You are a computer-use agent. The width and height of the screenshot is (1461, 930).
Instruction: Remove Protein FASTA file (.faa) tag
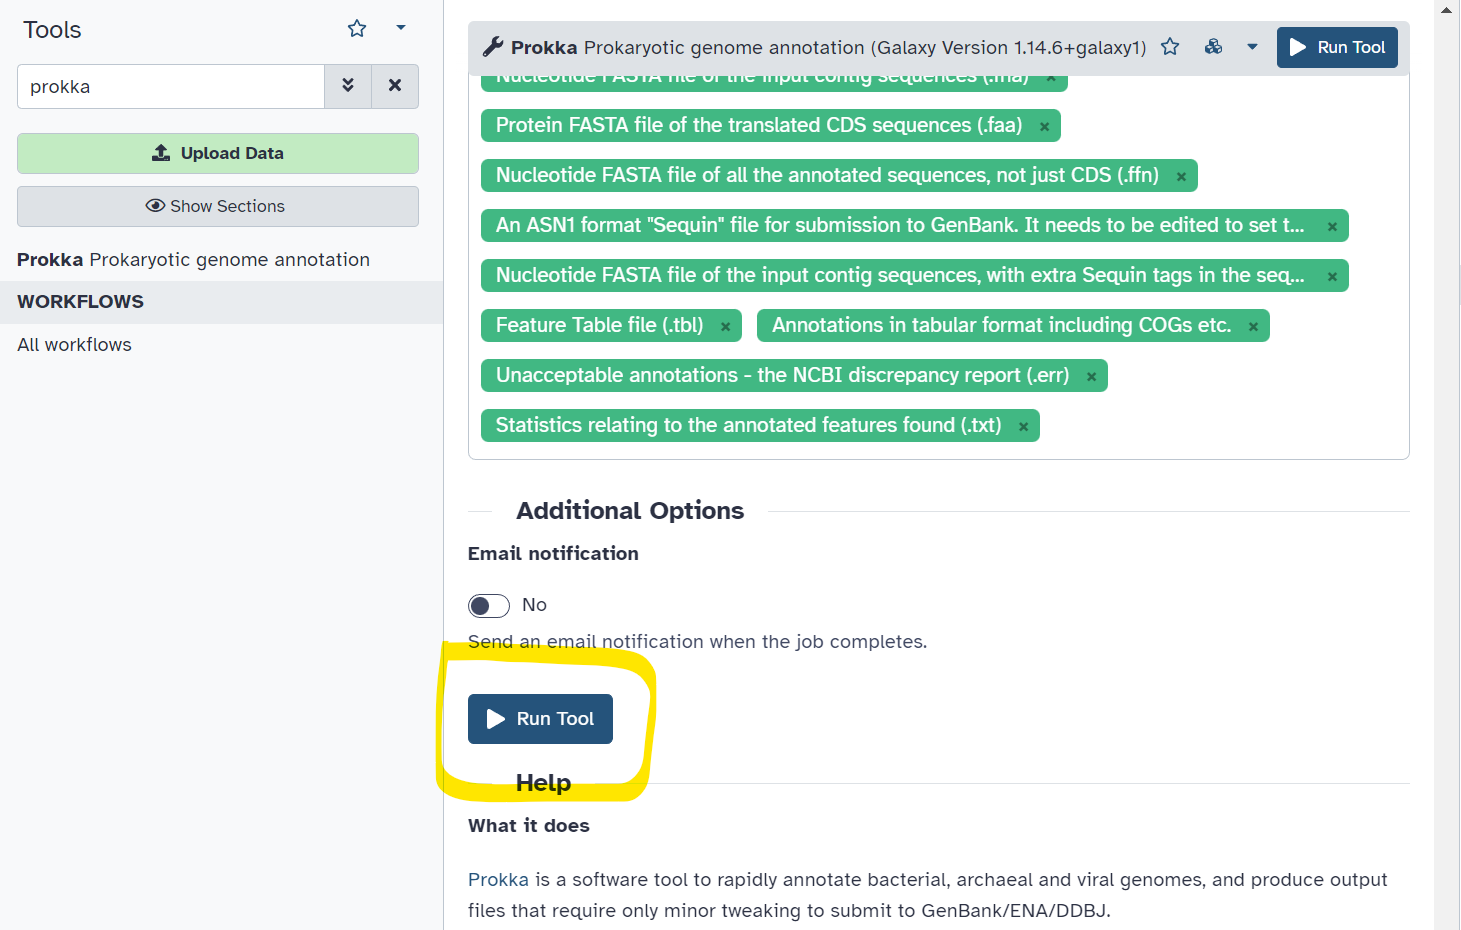(x=1044, y=126)
